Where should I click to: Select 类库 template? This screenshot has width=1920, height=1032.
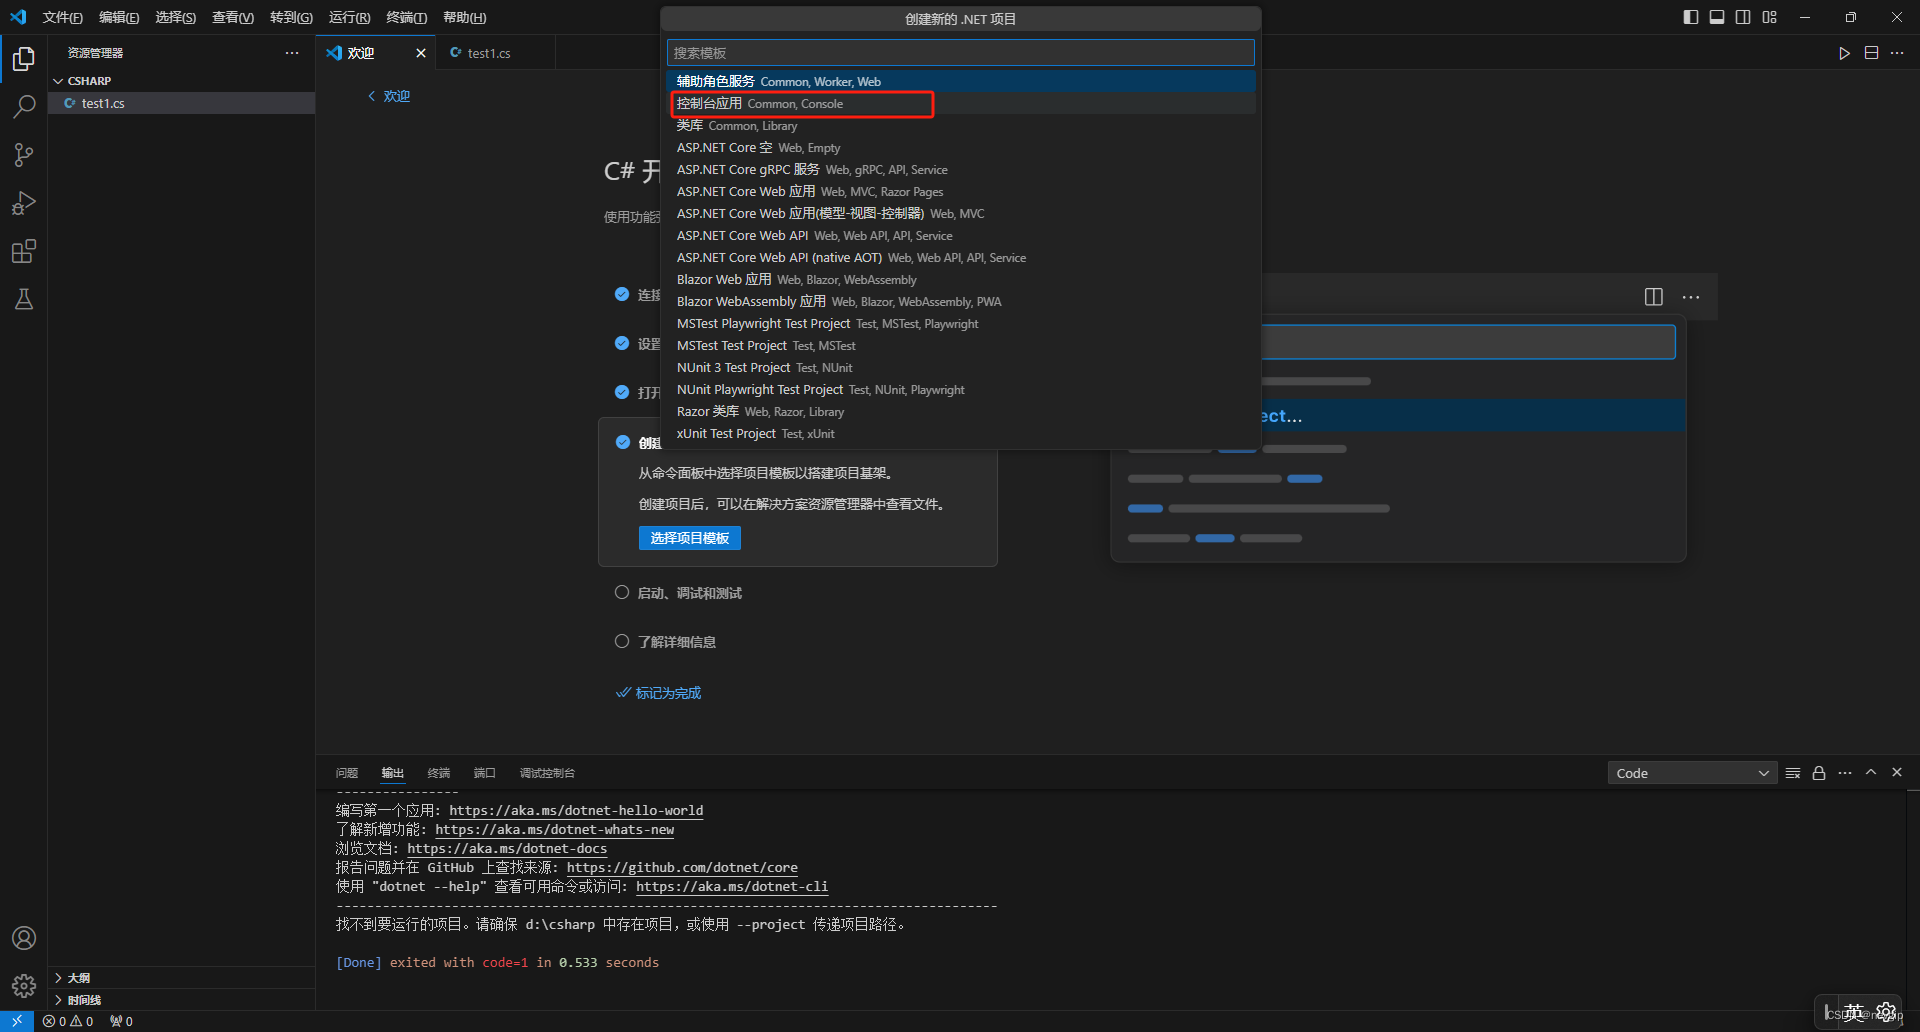pos(961,126)
